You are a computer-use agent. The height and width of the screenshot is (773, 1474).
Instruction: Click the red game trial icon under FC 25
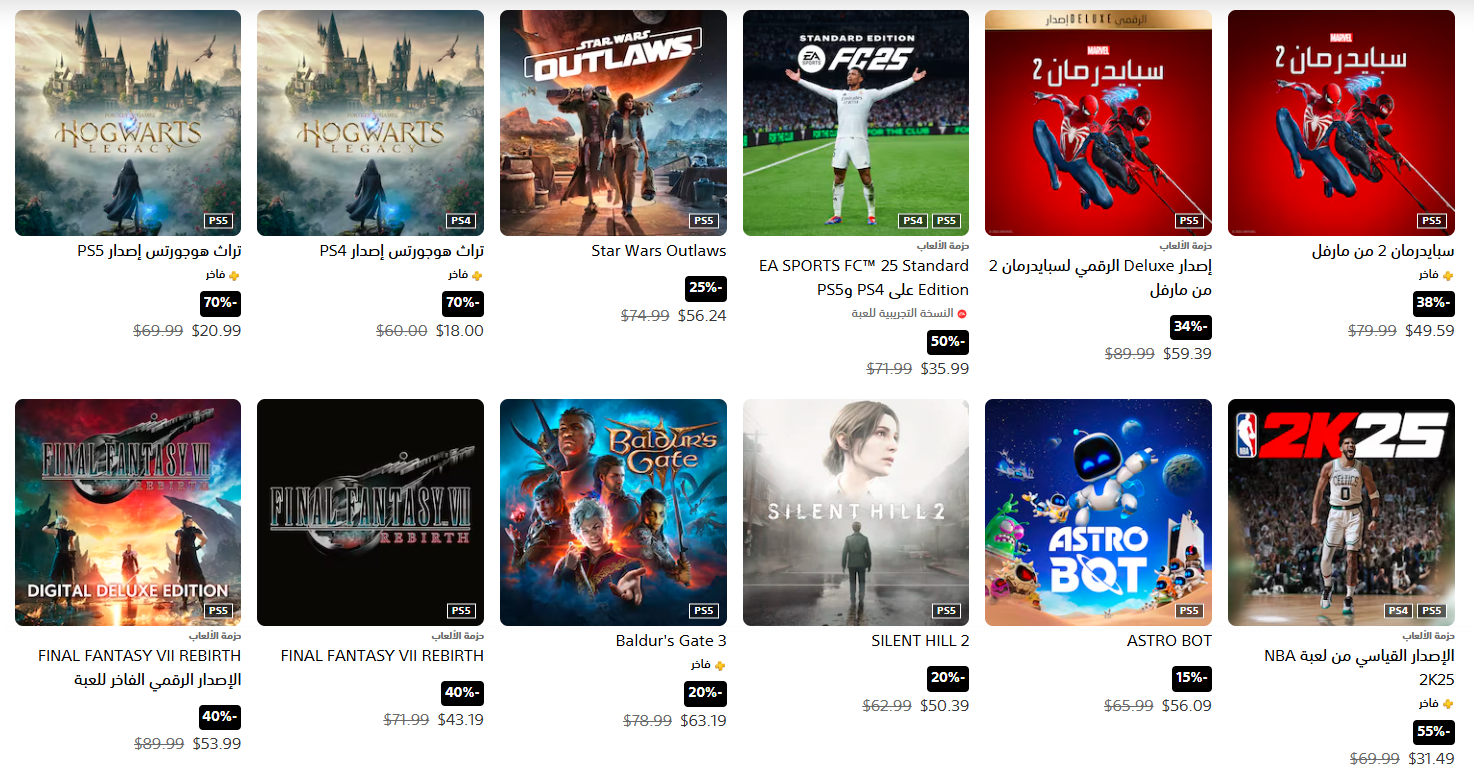[962, 314]
